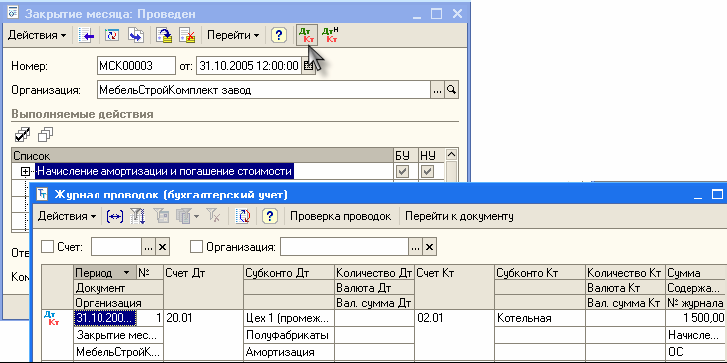This screenshot has width=727, height=363.
Task: Click the Дт Кт row marker icon
Action: tap(51, 318)
